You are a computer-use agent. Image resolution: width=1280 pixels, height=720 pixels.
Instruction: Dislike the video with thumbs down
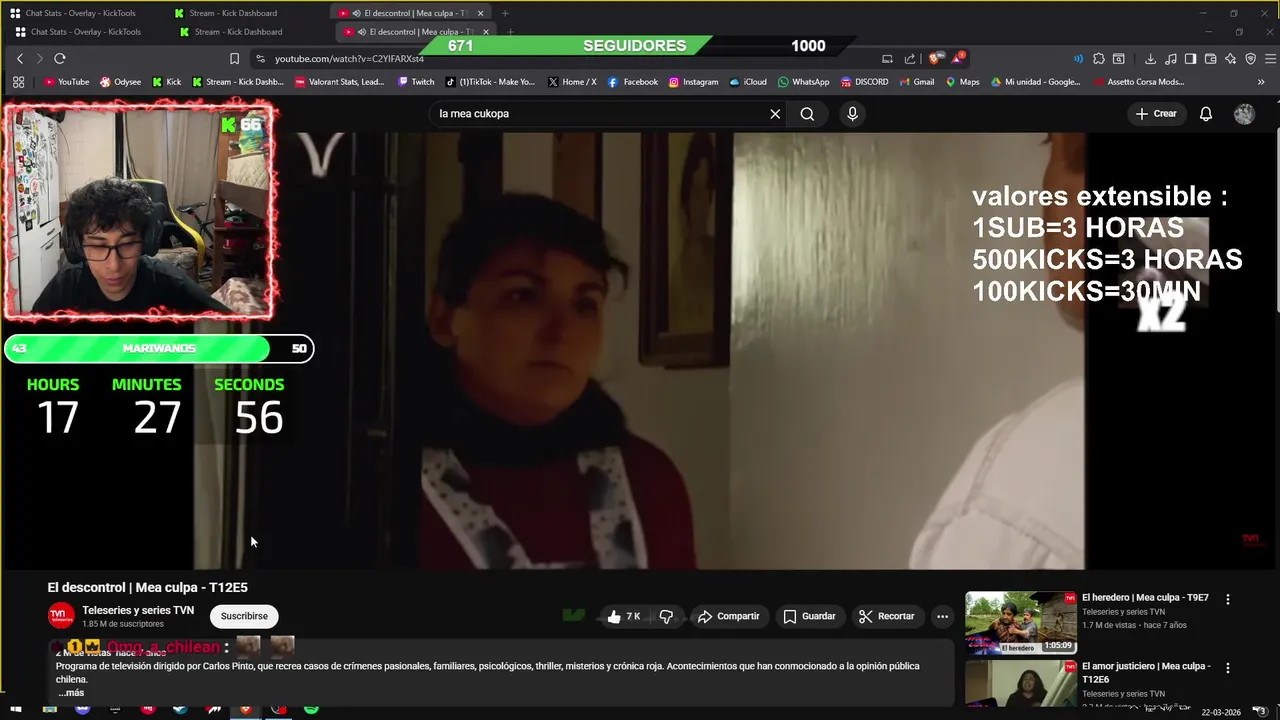pos(666,616)
